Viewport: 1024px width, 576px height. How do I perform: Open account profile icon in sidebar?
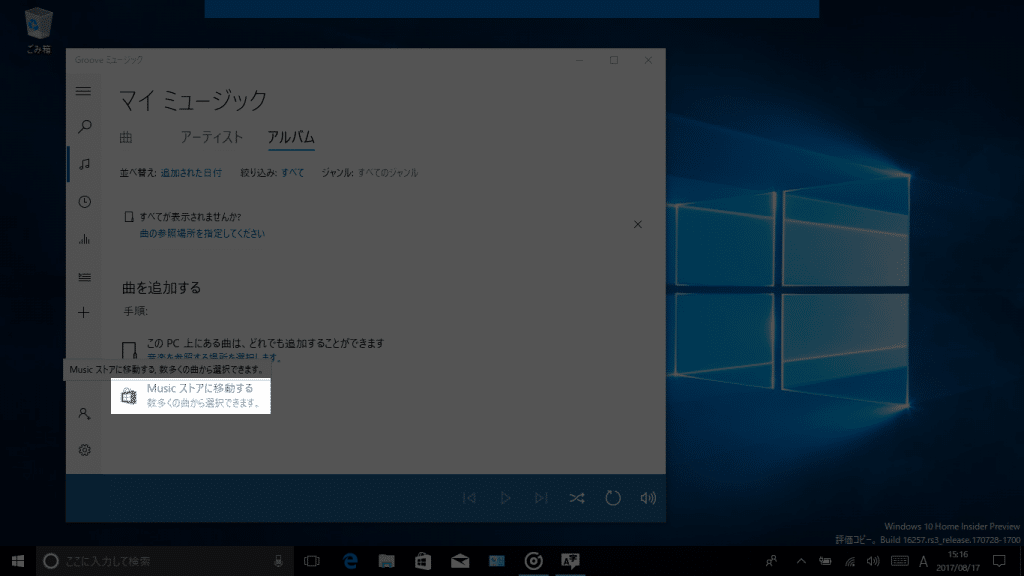pos(84,413)
